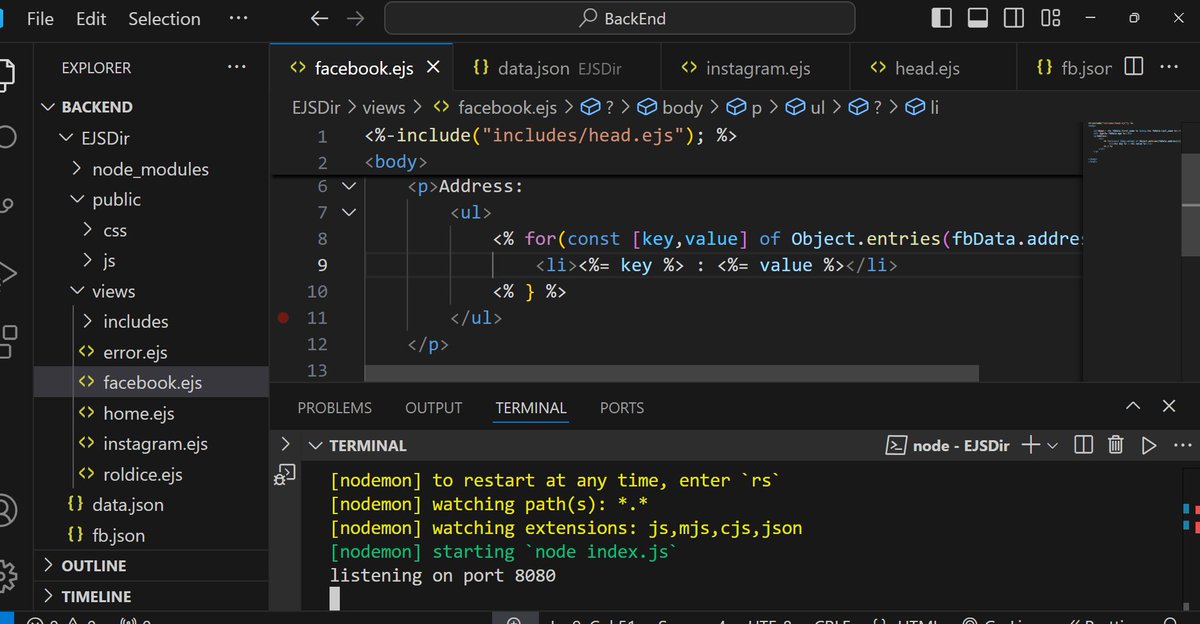Expand the TIMELINE section
1200x624 pixels.
coord(152,596)
